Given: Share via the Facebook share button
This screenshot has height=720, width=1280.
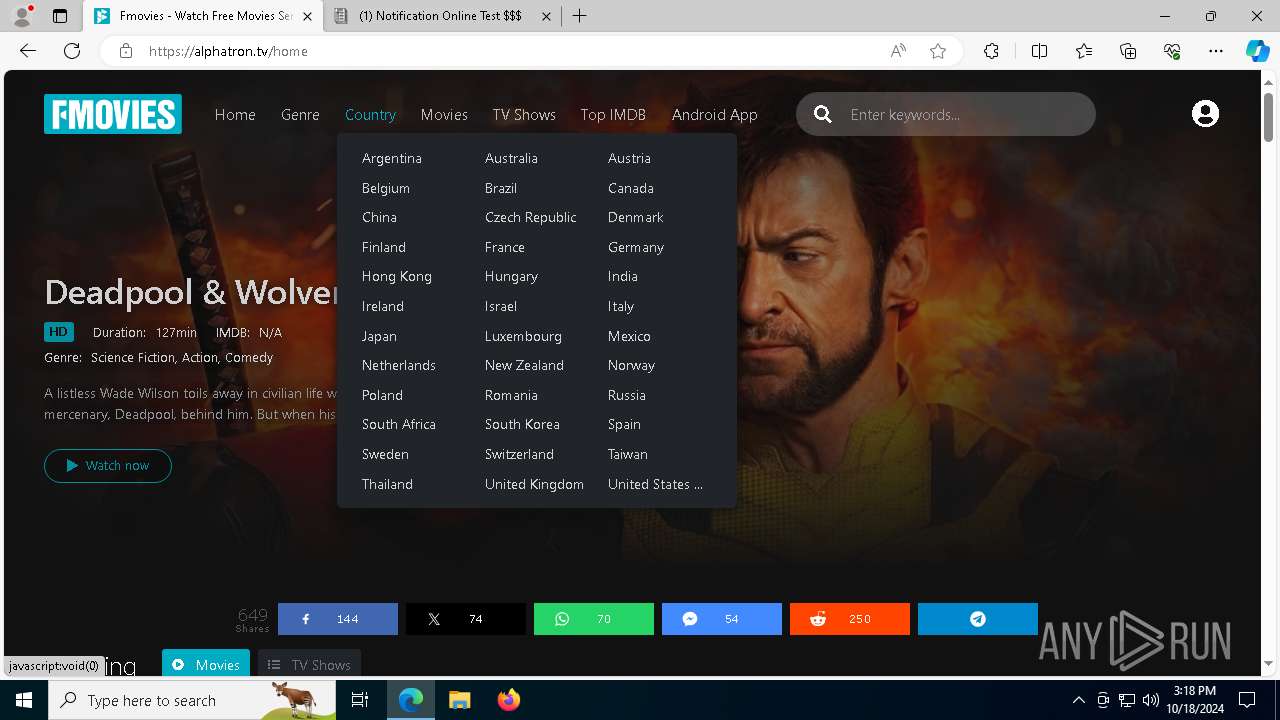Looking at the screenshot, I should pos(338,619).
